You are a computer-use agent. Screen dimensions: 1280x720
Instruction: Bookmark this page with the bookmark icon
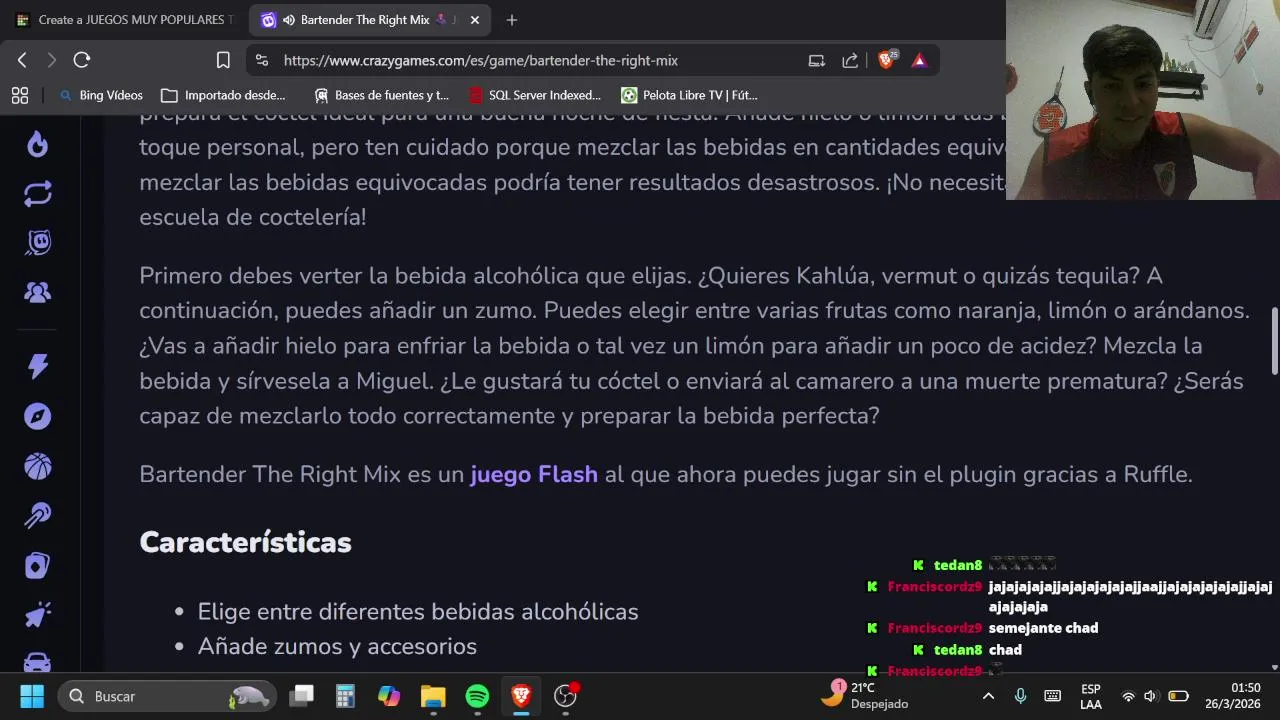(x=223, y=60)
